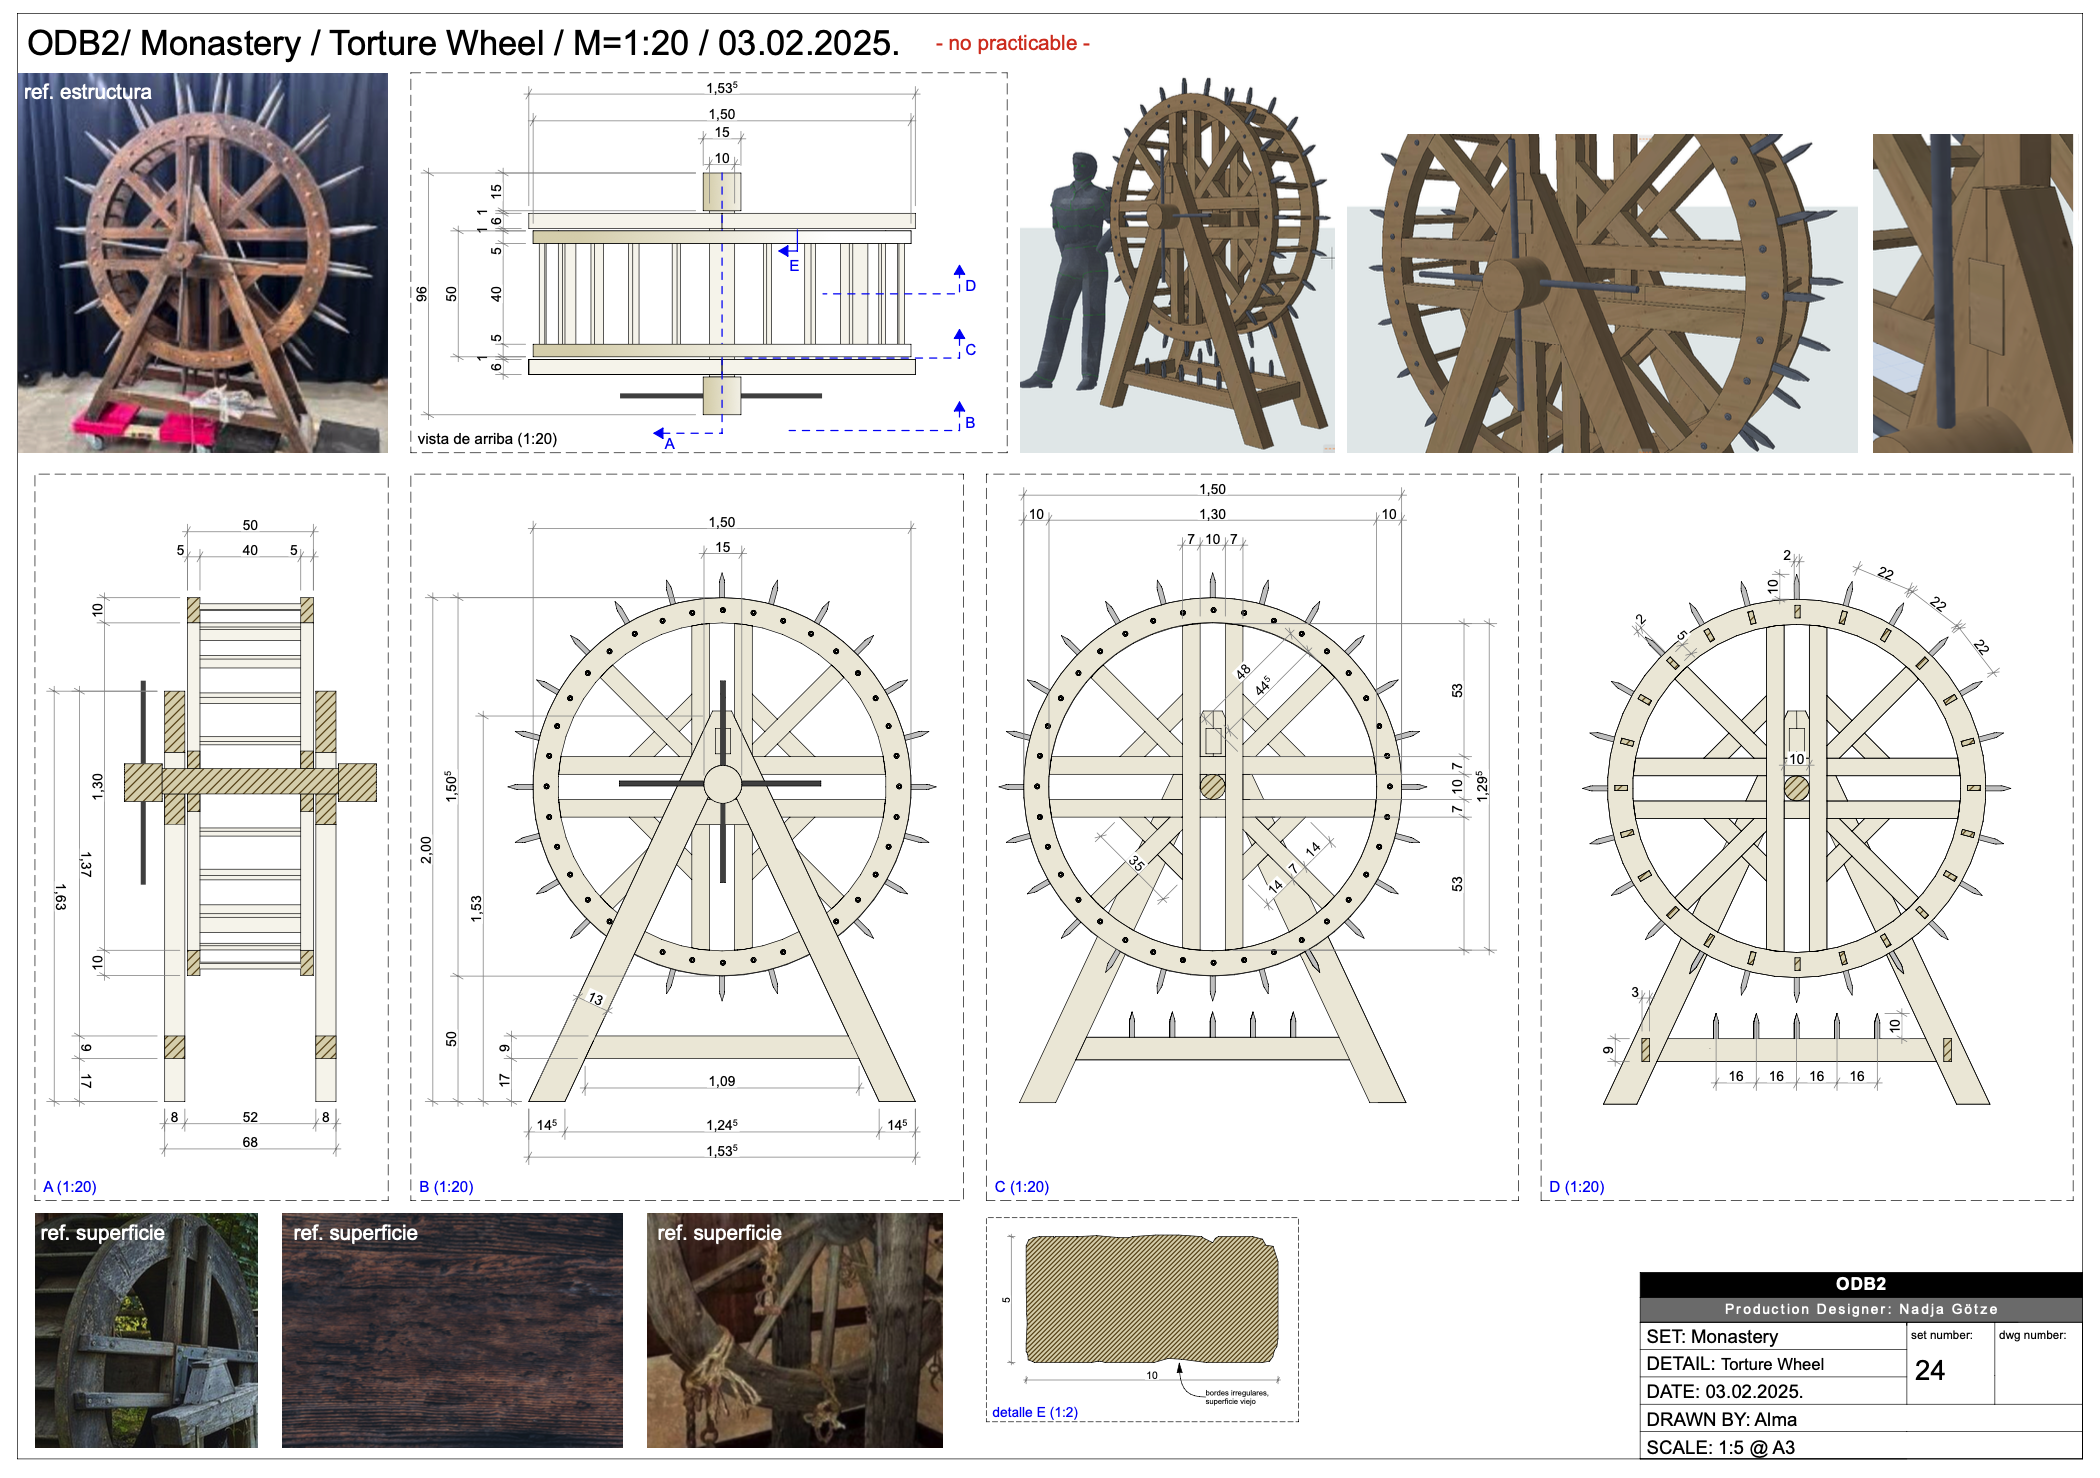
Task: Click the 'ref. estructura' photo label
Action: point(88,94)
